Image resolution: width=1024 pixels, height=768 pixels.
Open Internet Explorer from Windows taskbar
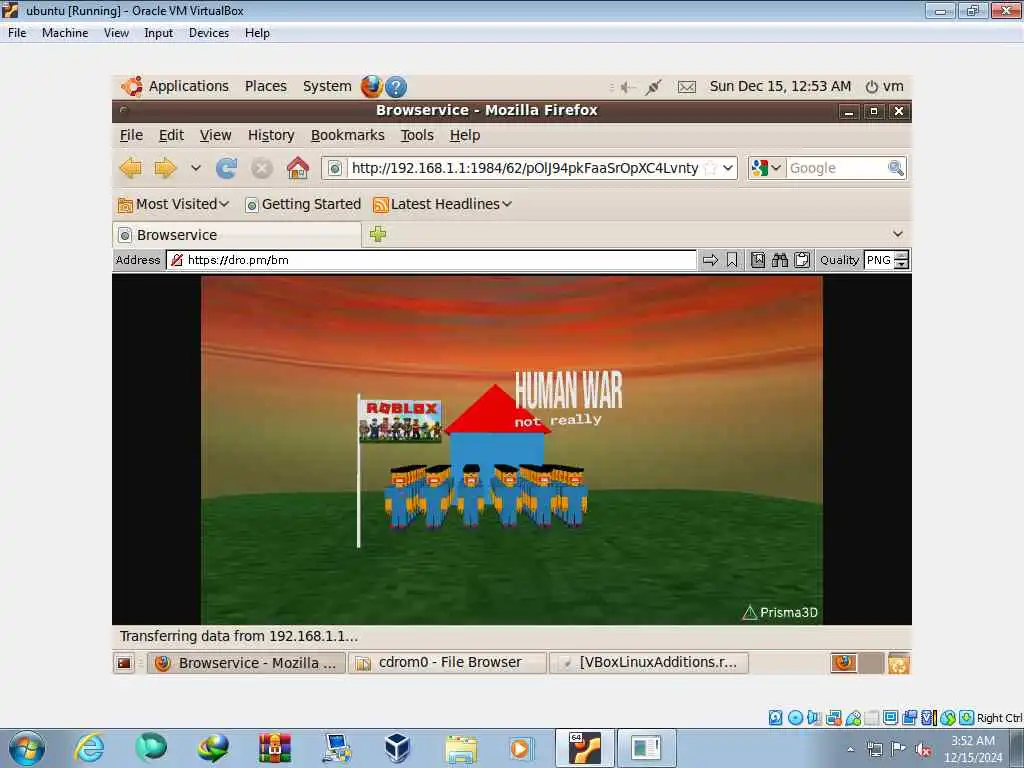tap(89, 748)
